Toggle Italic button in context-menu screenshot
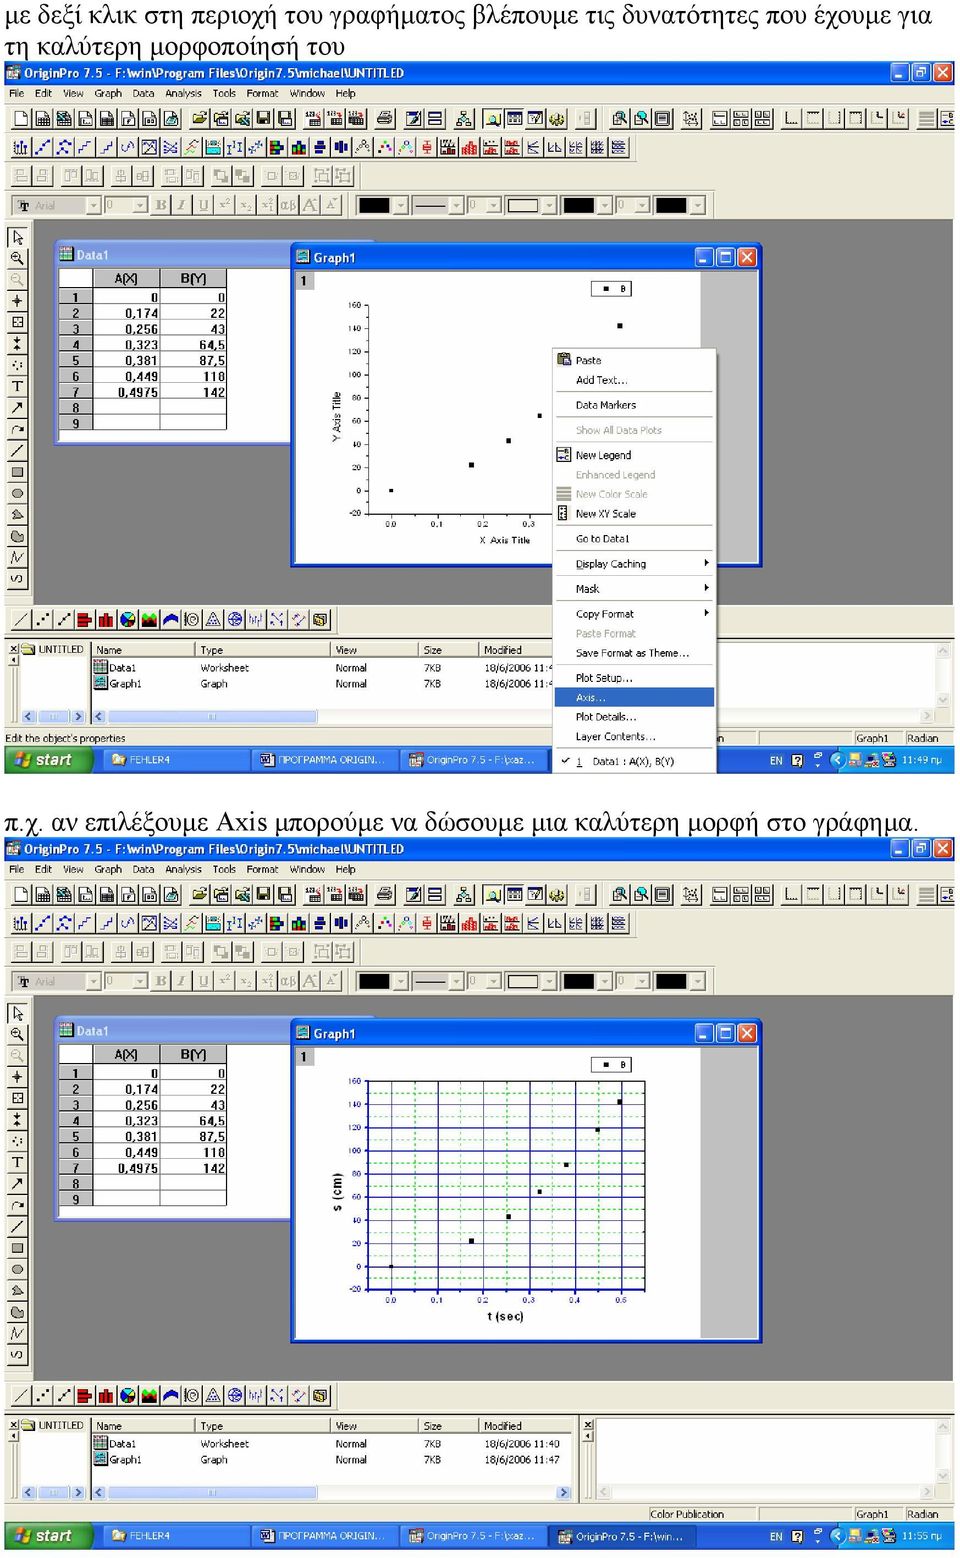Viewport: 960px width, 1558px height. tap(182, 205)
